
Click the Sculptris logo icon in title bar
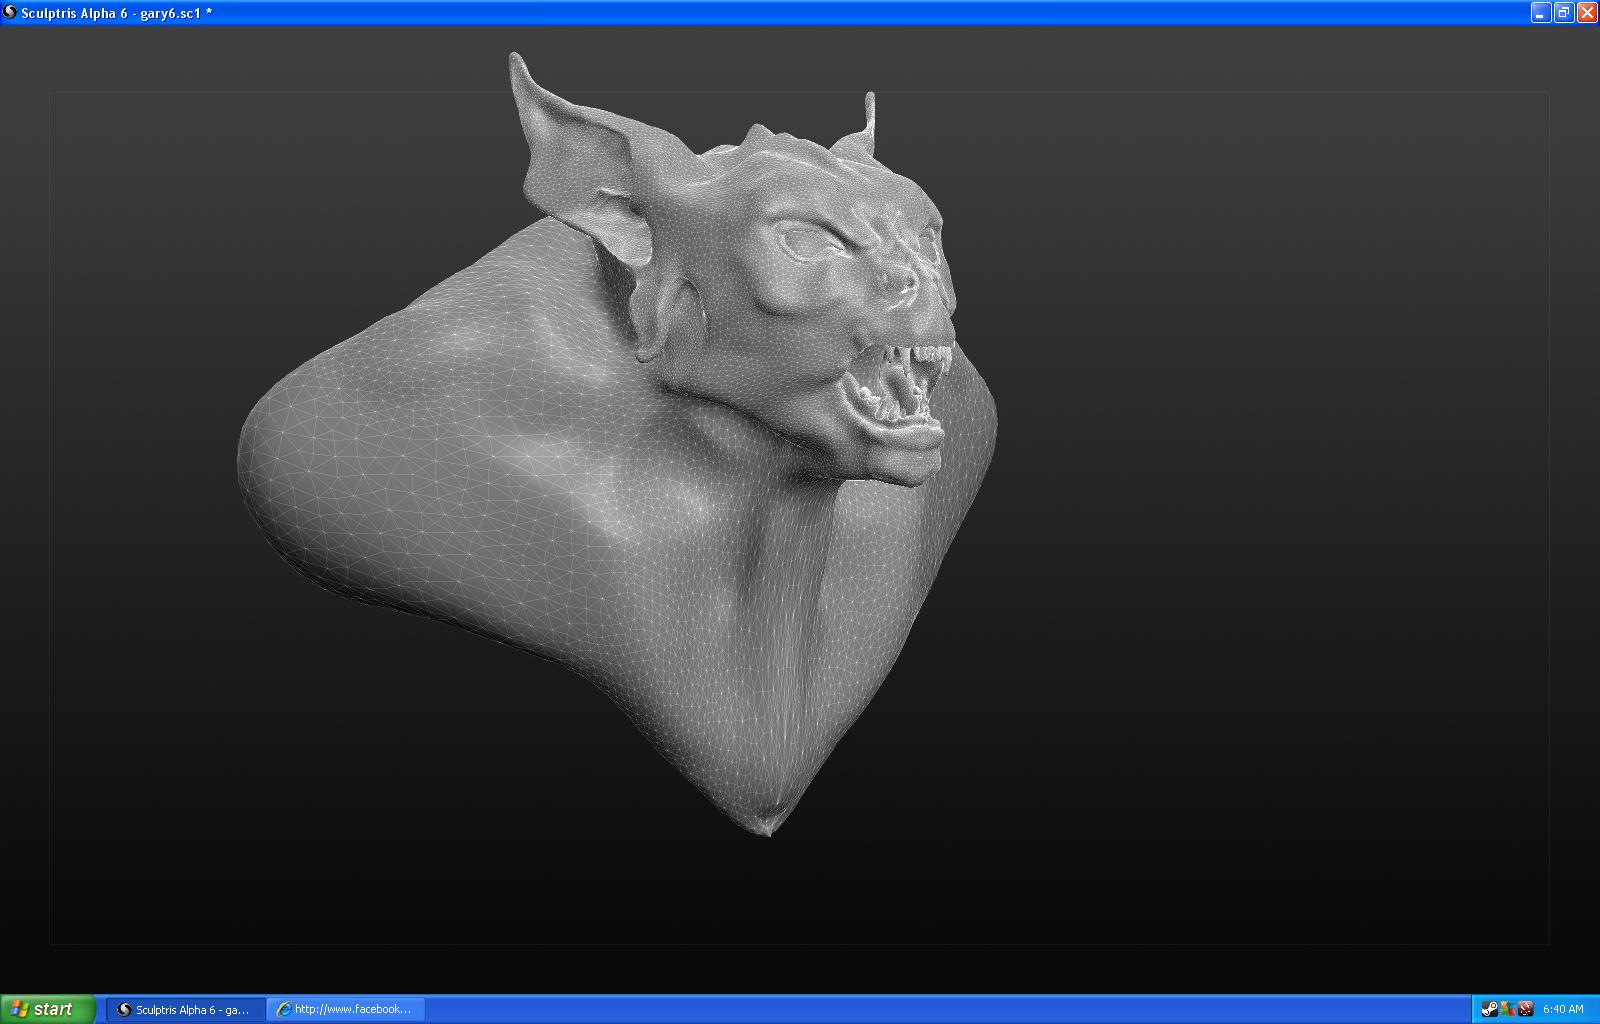[10, 12]
